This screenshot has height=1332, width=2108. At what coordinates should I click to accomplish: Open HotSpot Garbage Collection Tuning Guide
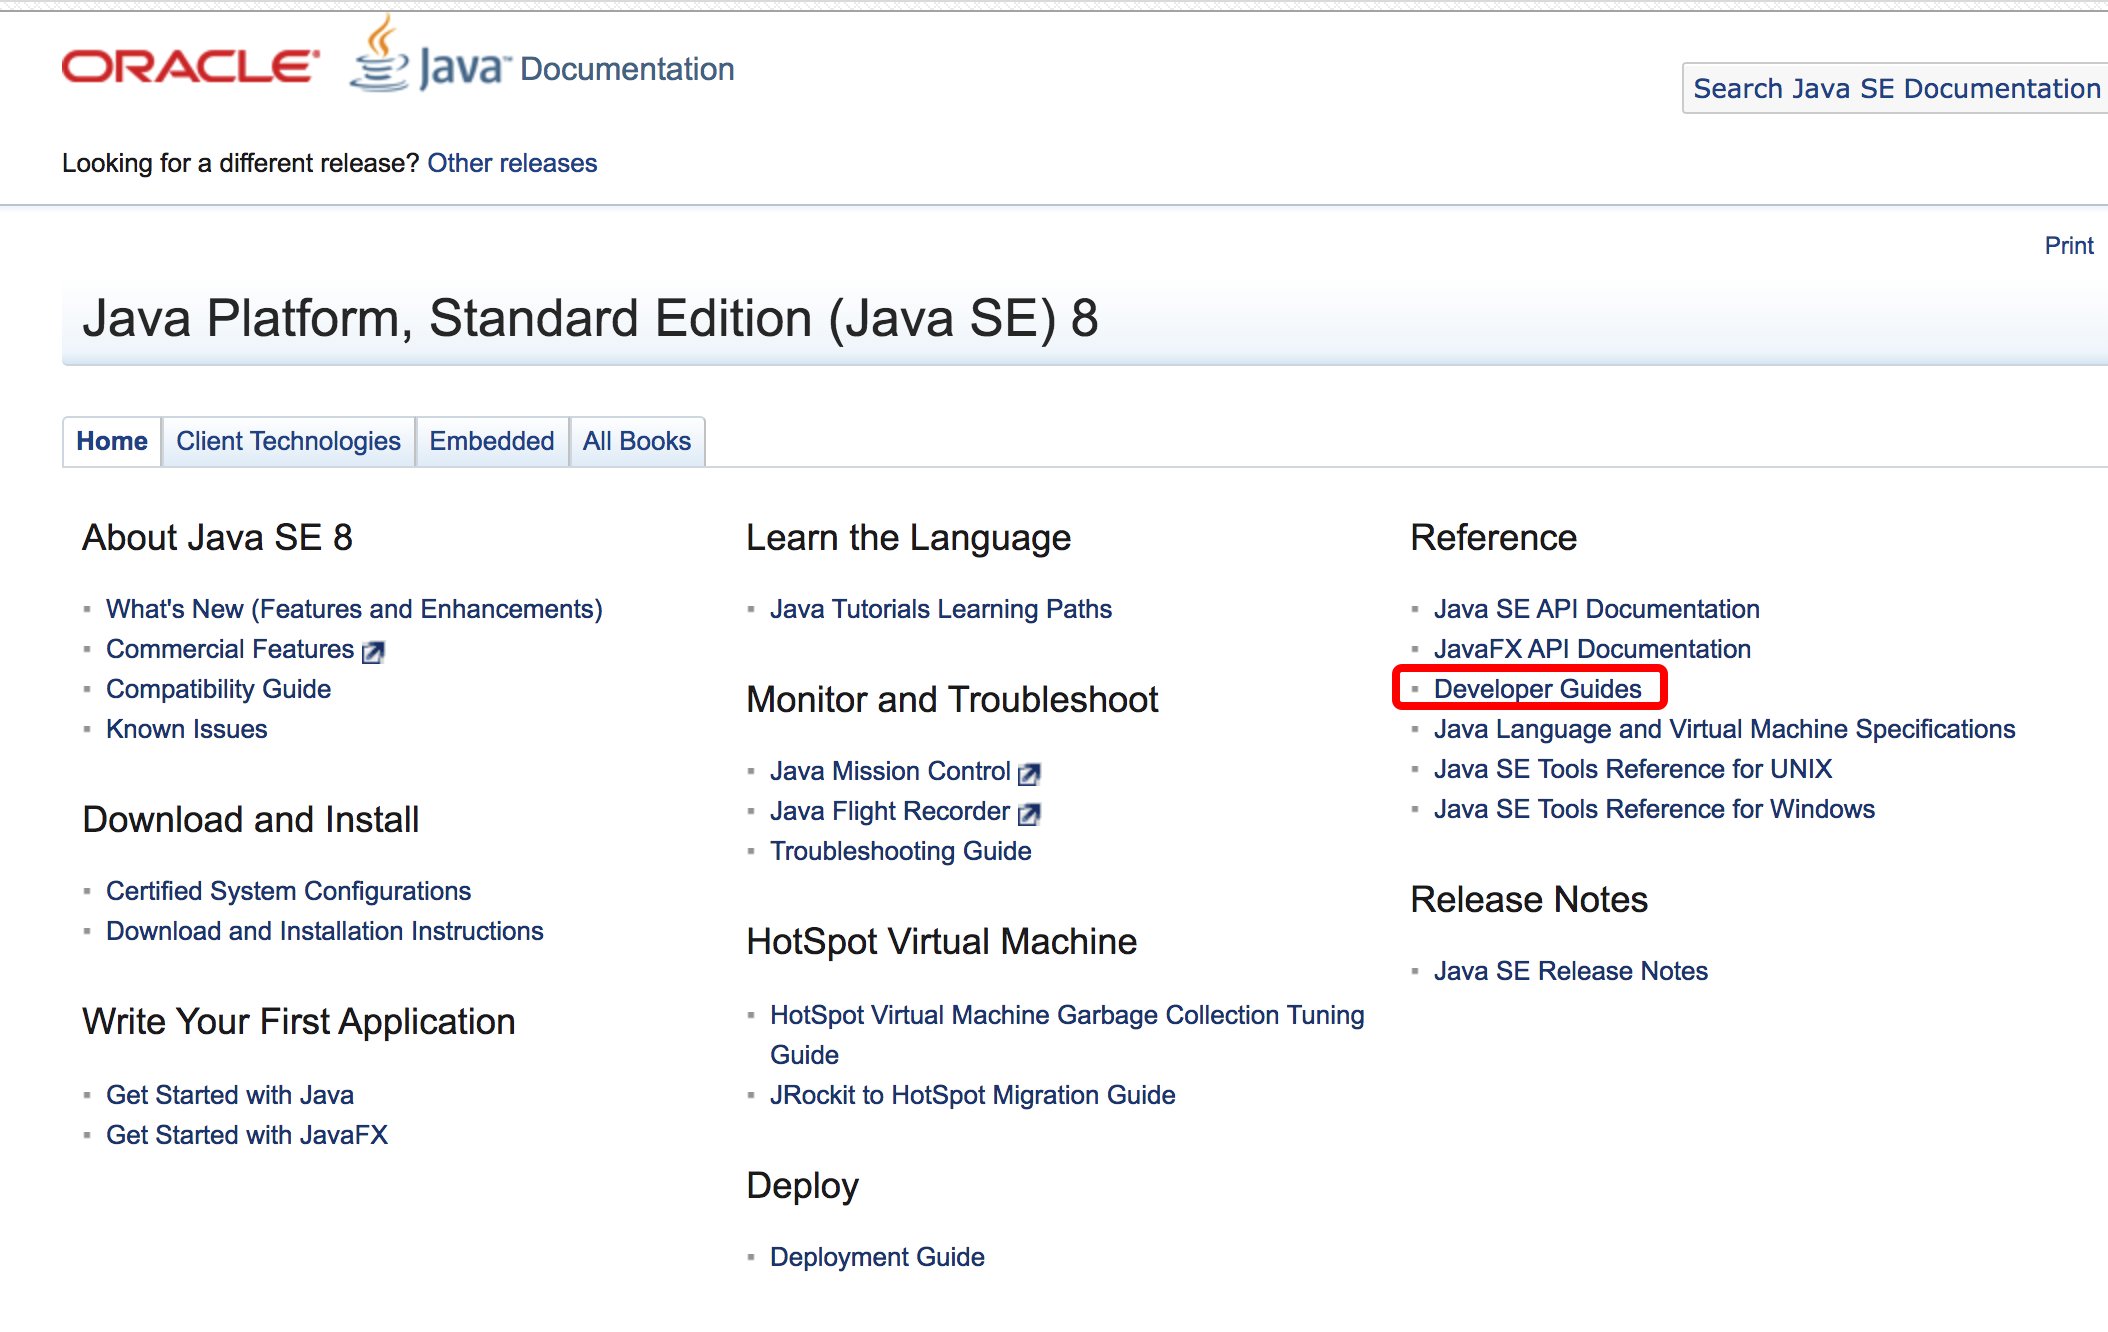pyautogui.click(x=1067, y=1035)
